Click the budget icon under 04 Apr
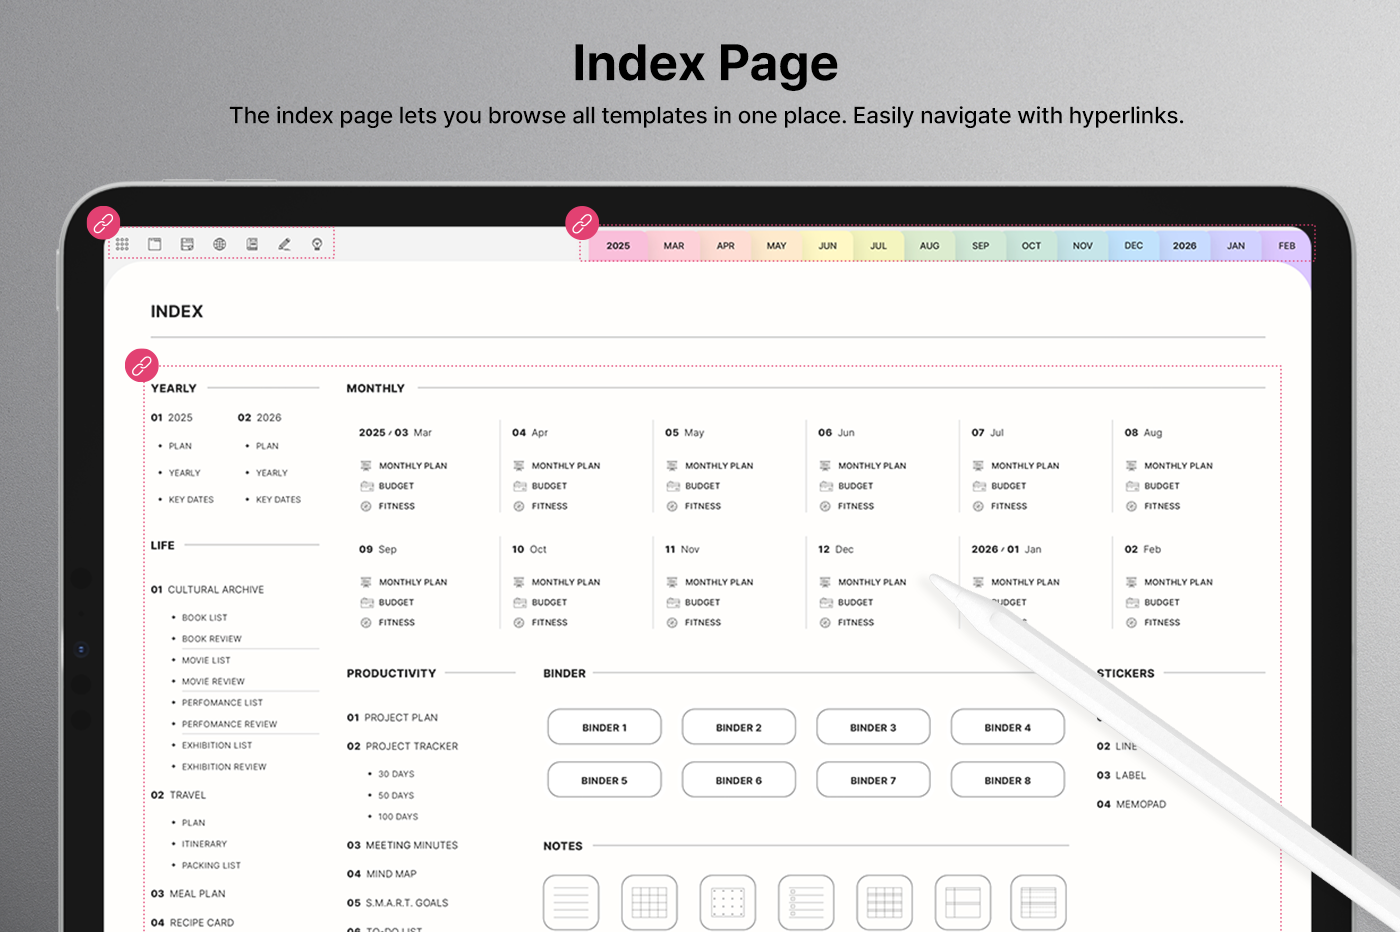The height and width of the screenshot is (932, 1400). pos(519,486)
